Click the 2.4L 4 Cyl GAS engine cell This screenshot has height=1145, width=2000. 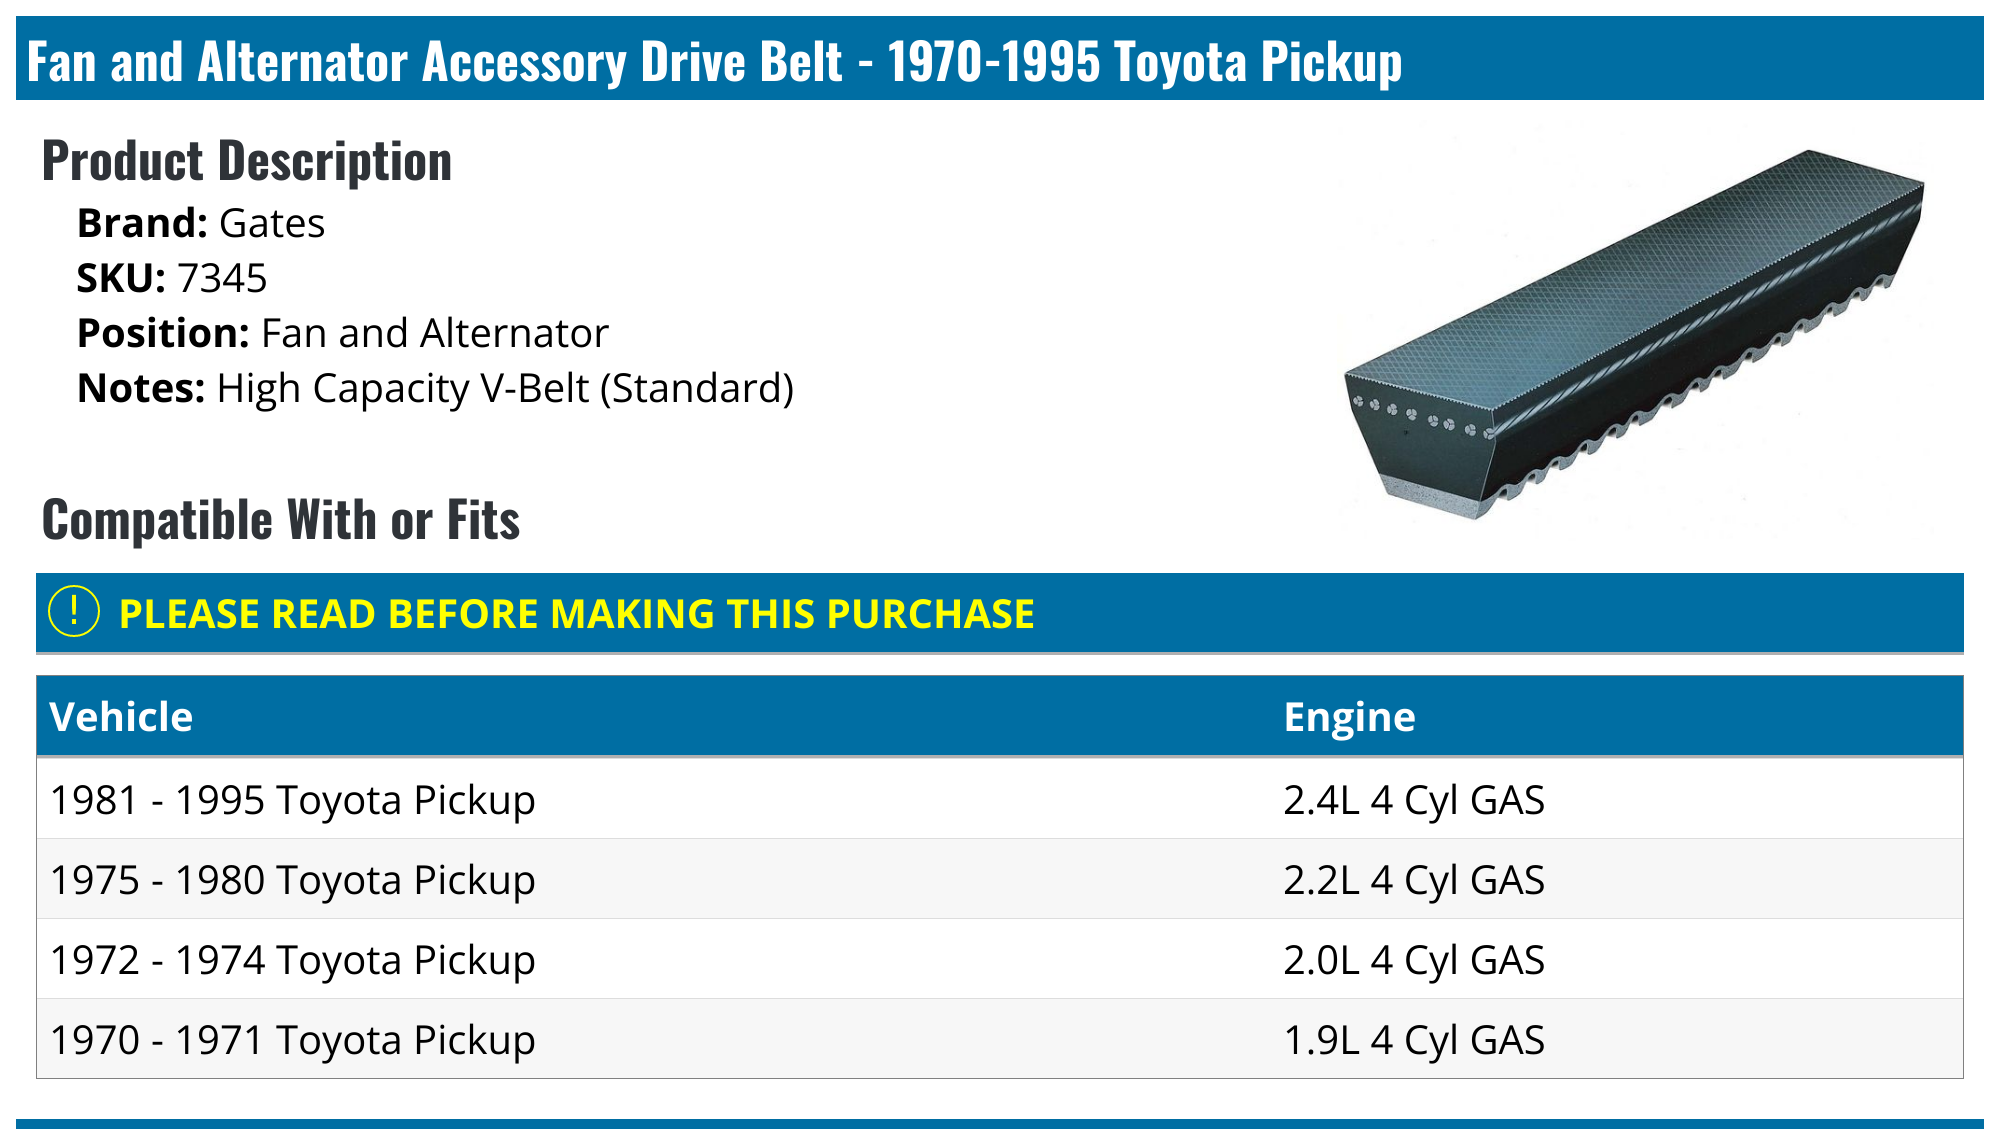[x=1413, y=800]
